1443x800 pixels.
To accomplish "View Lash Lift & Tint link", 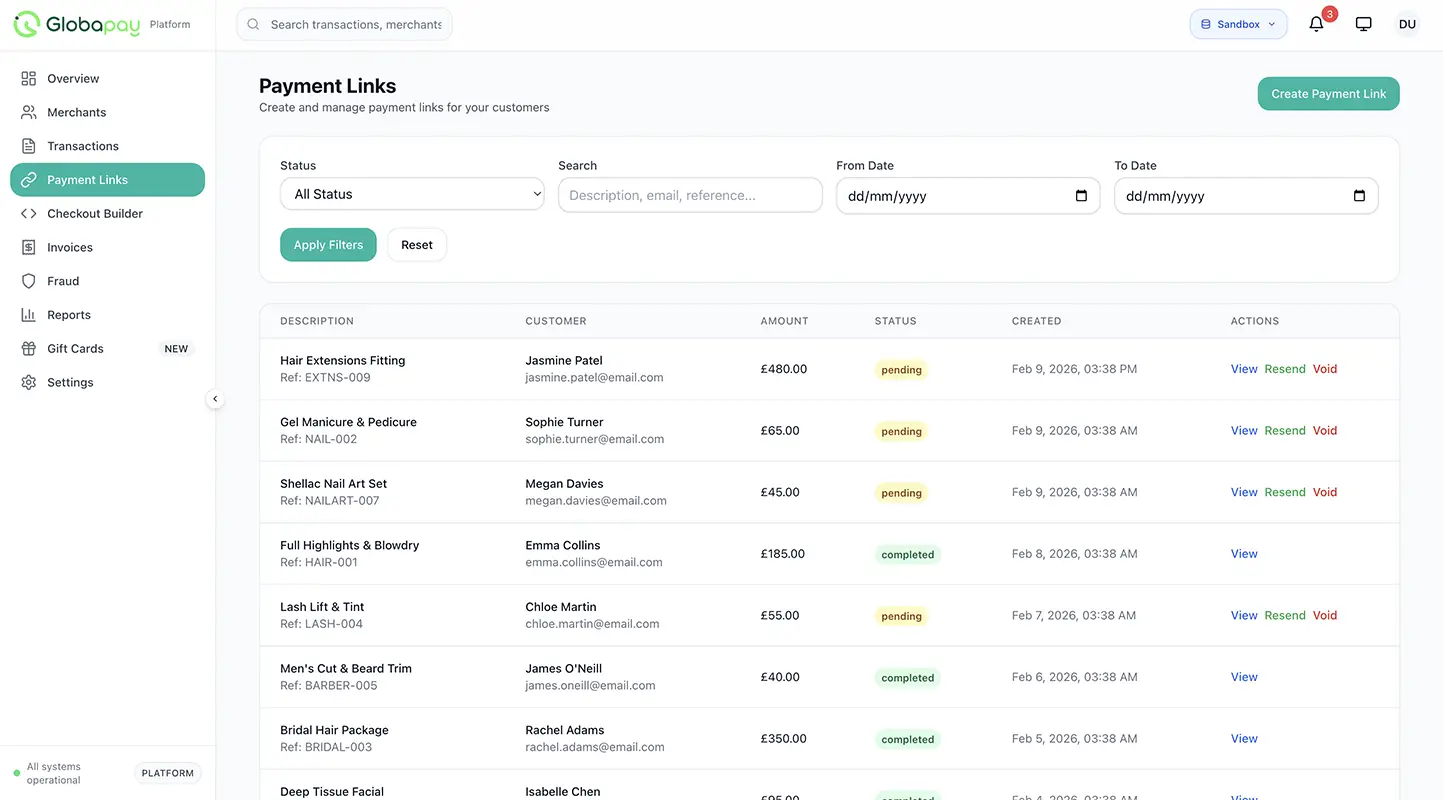I will 1244,616.
